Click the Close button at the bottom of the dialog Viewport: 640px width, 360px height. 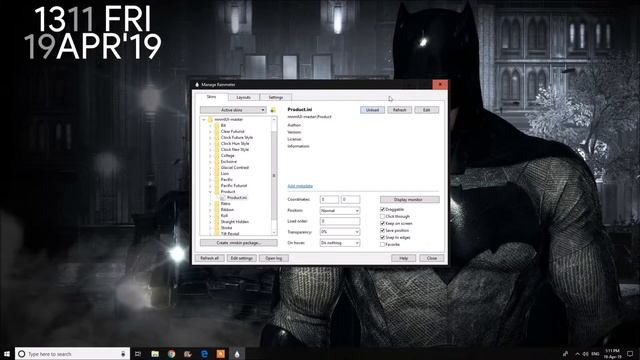[x=432, y=258]
